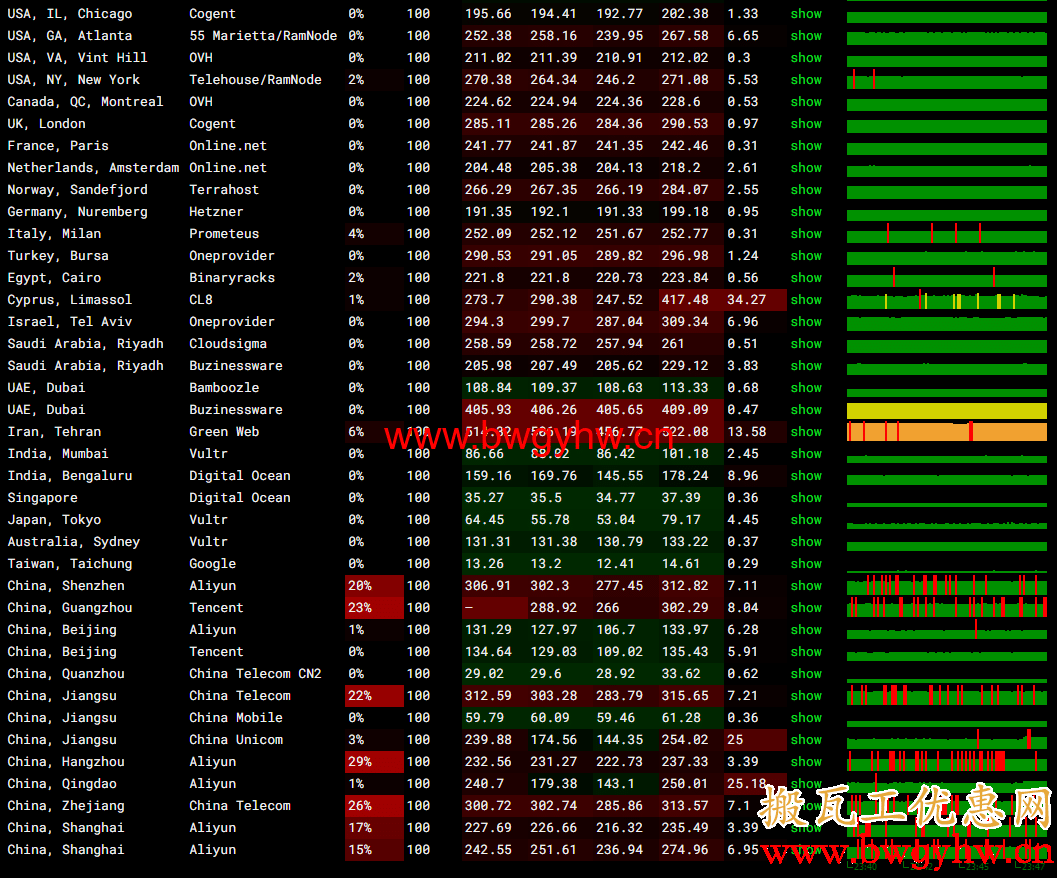Click show for Jiangsu China Telecom
The height and width of the screenshot is (878, 1057).
coord(806,696)
